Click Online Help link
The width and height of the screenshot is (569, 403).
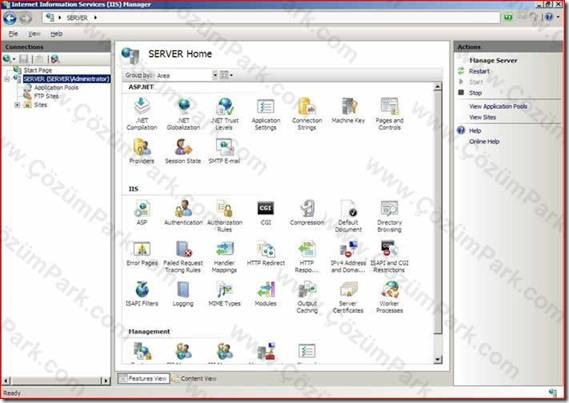(x=484, y=141)
